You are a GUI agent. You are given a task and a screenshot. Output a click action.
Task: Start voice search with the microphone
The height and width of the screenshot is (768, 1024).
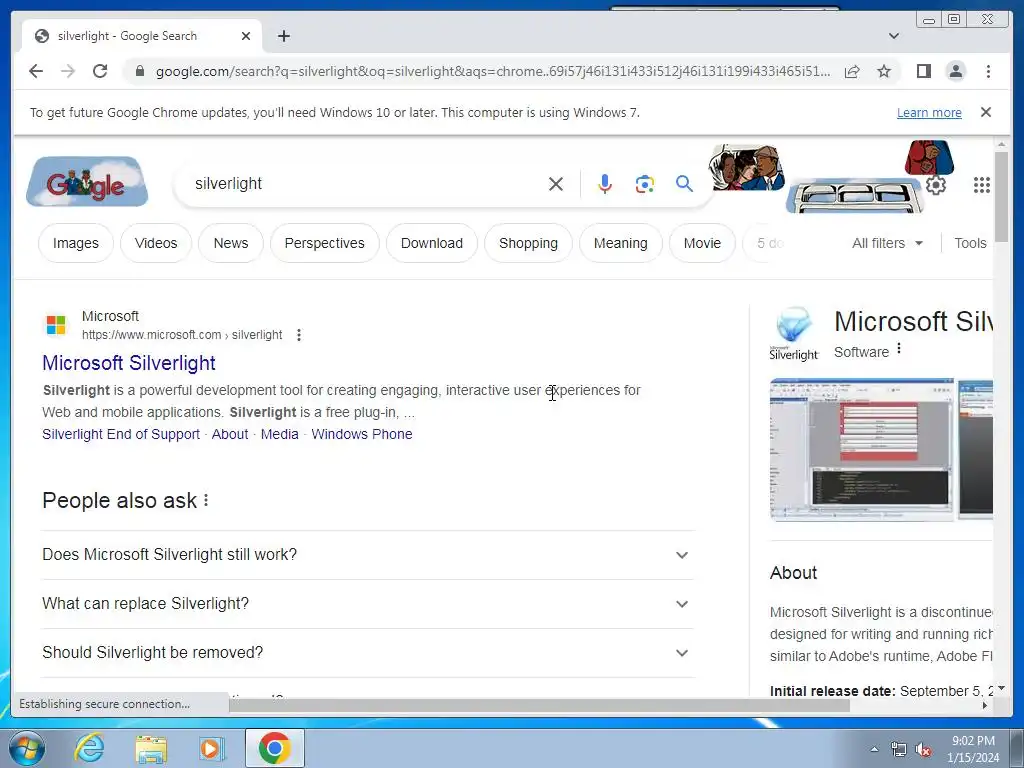(605, 184)
